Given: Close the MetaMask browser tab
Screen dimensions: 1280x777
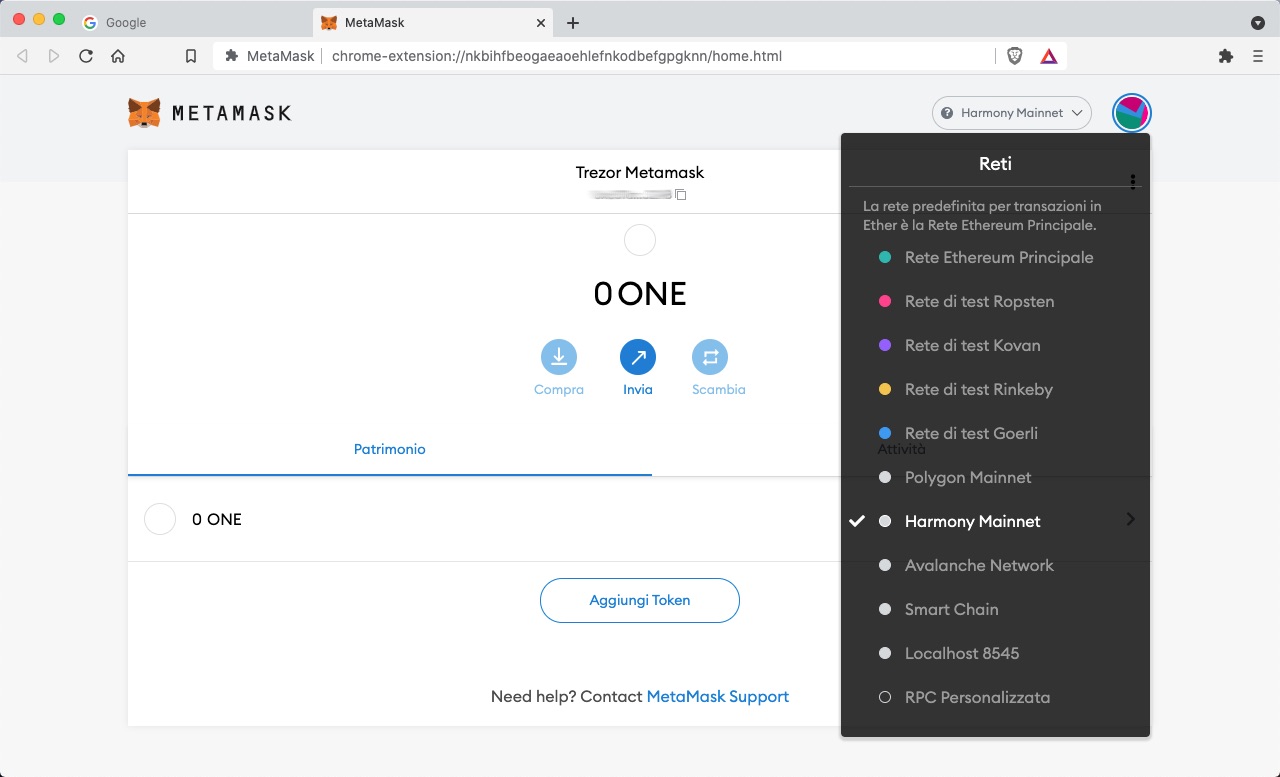Looking at the screenshot, I should (541, 22).
